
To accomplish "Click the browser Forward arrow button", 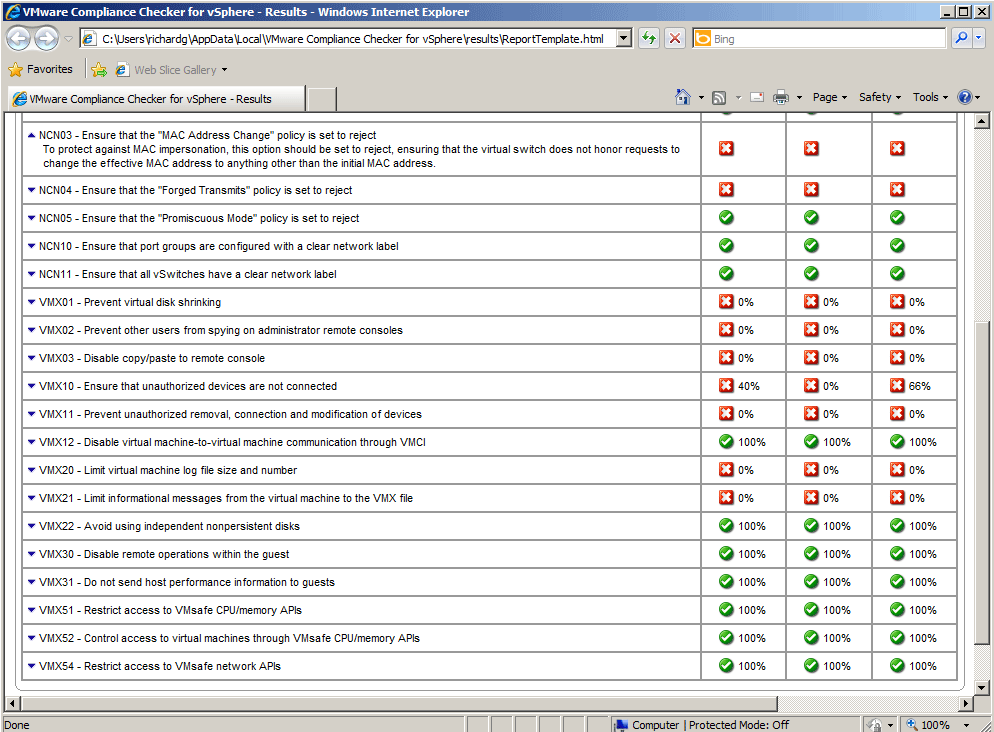I will pyautogui.click(x=46, y=39).
